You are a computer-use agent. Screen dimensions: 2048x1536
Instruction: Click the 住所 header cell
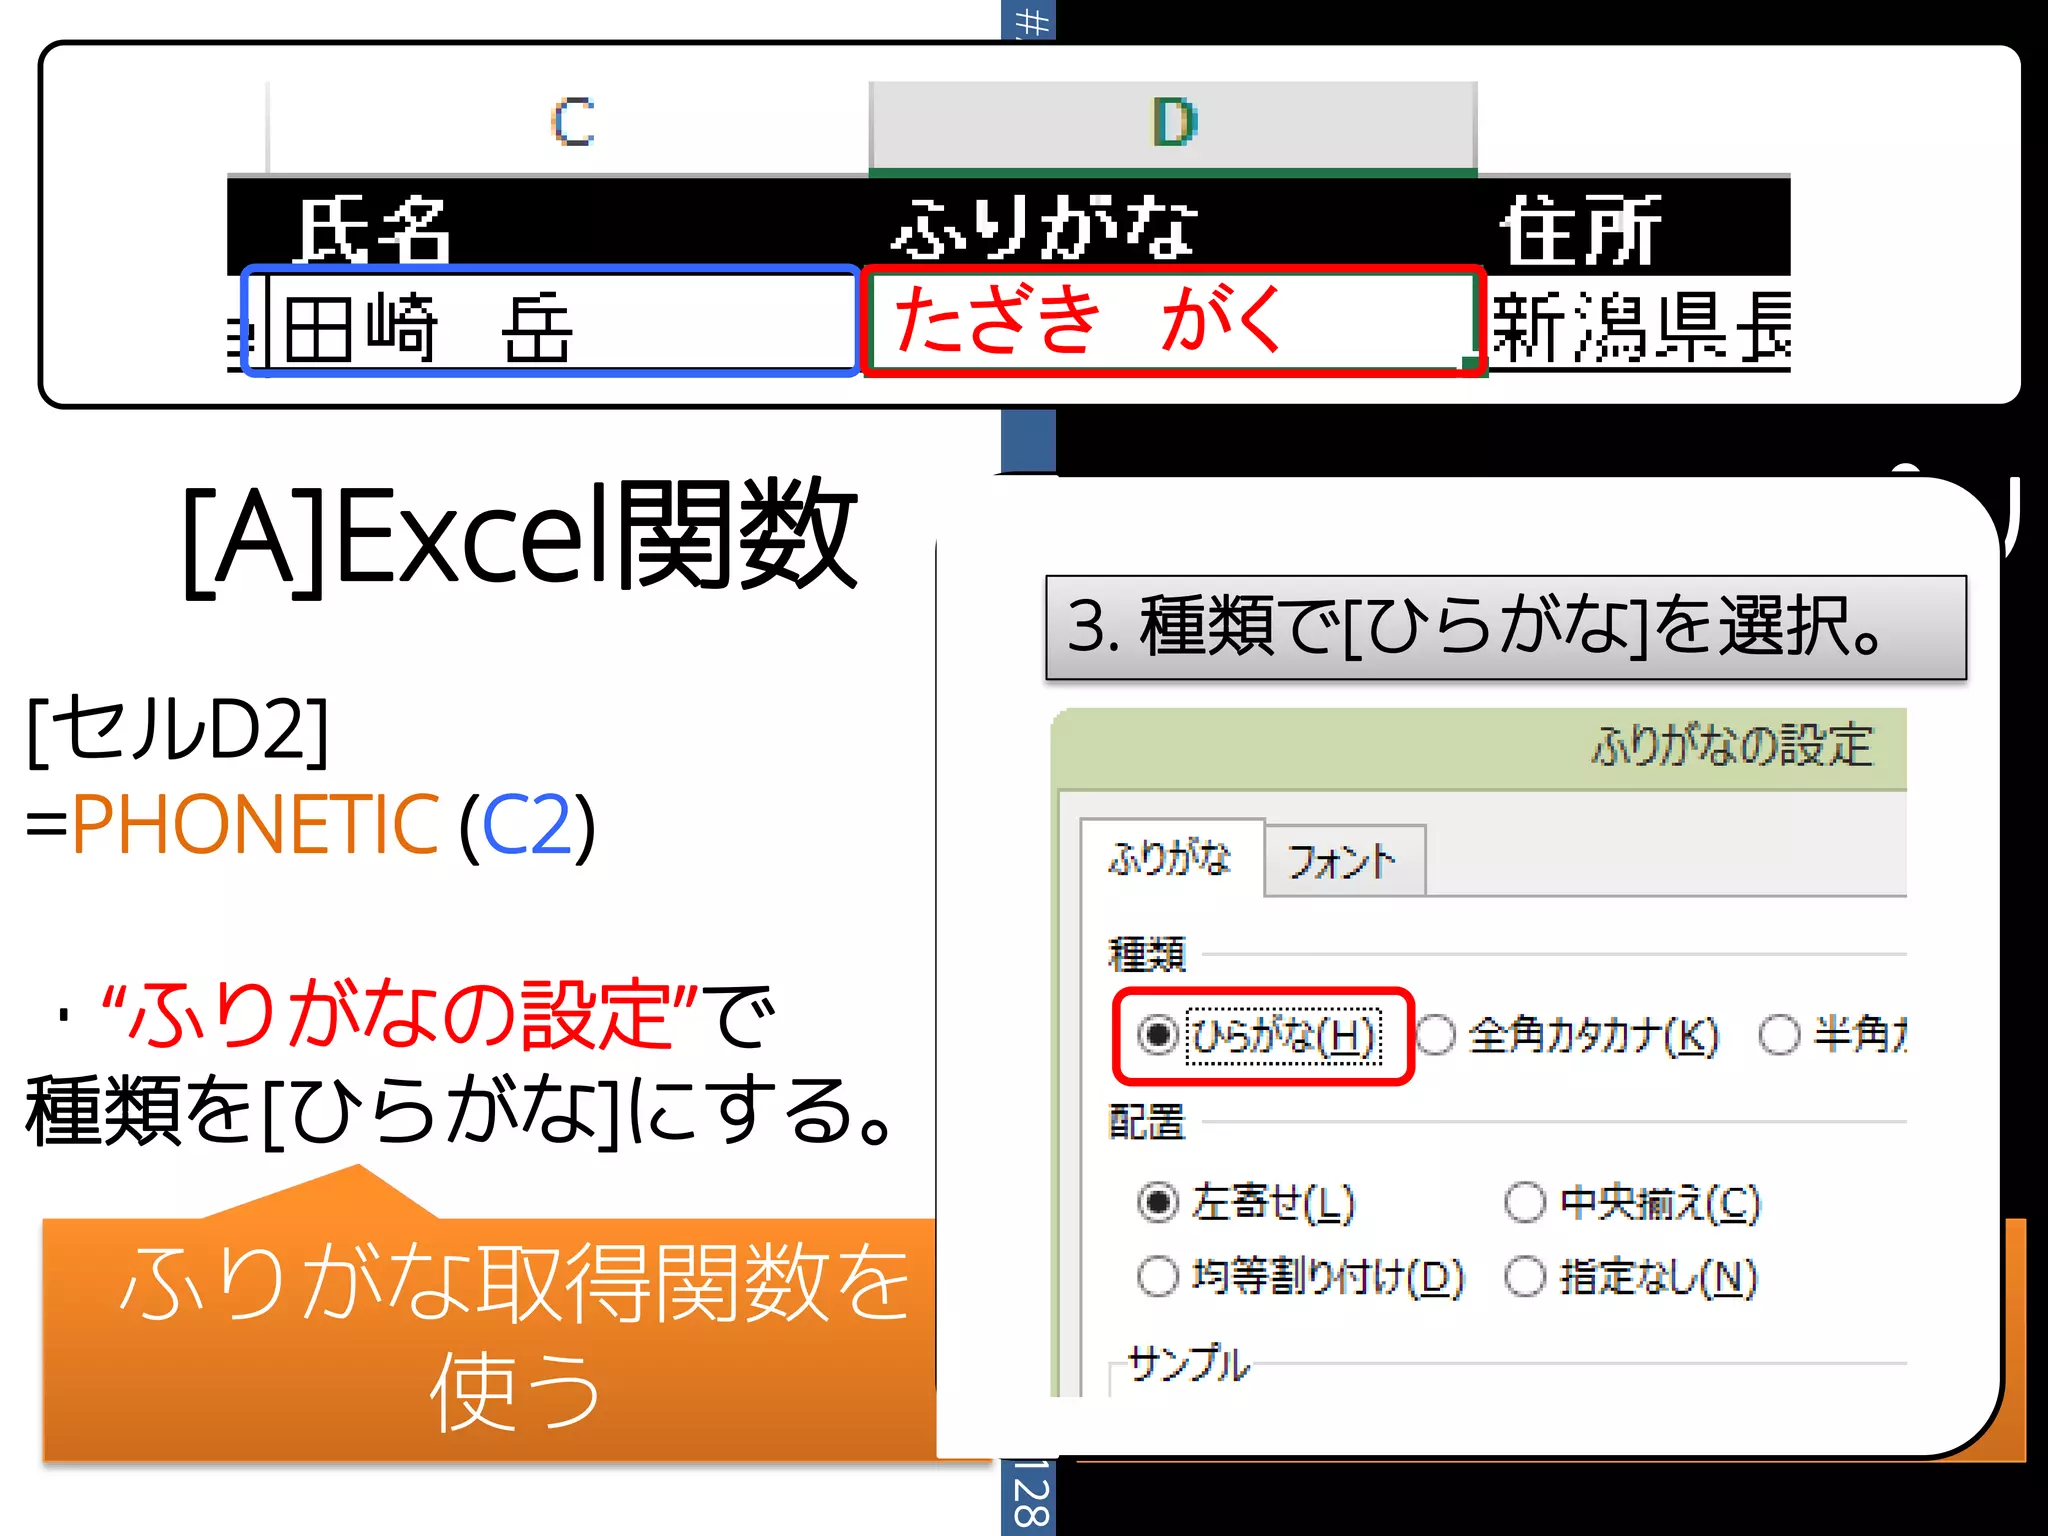[1634, 227]
